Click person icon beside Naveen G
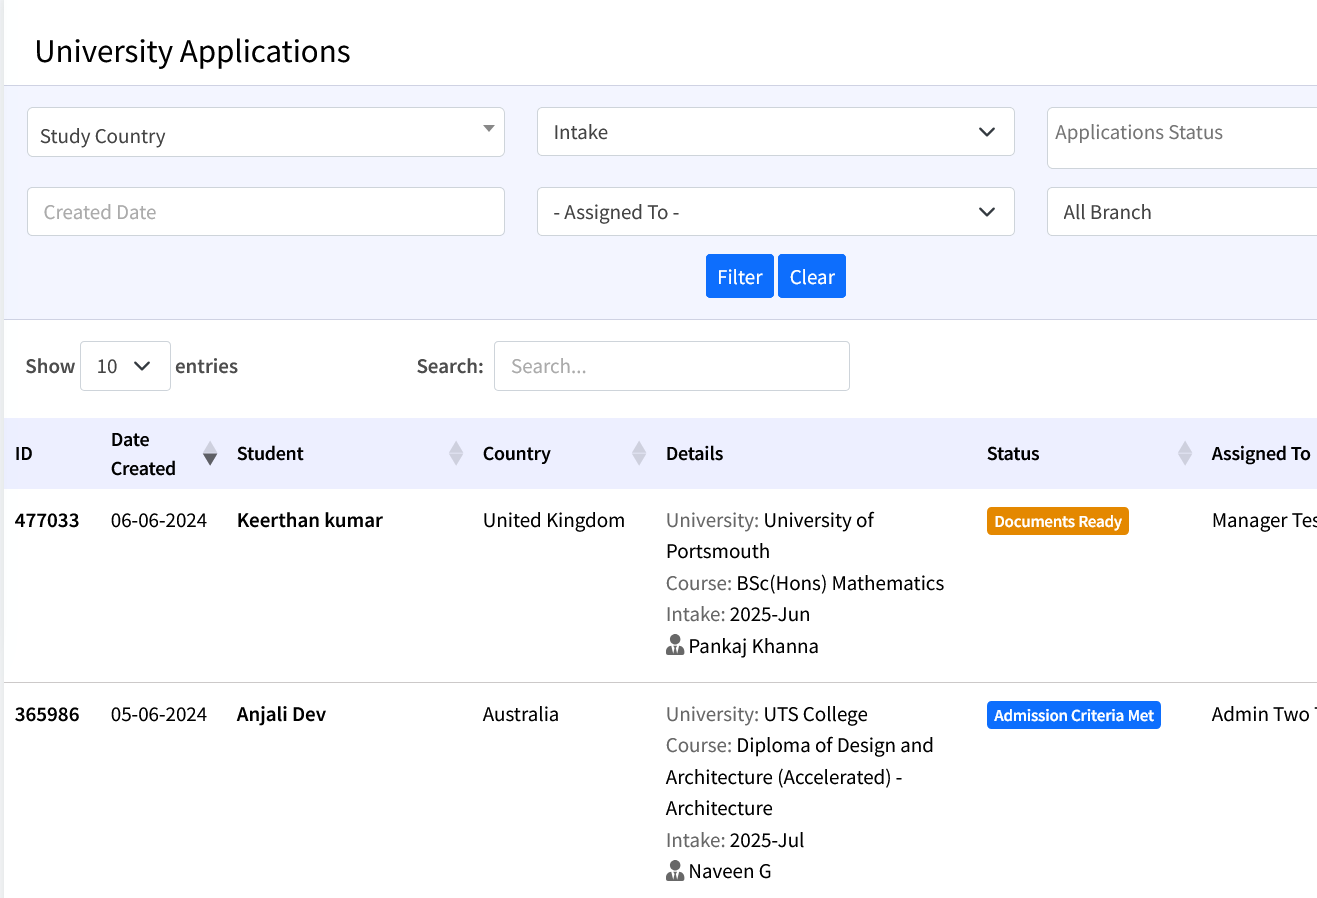1317x898 pixels. tap(675, 871)
